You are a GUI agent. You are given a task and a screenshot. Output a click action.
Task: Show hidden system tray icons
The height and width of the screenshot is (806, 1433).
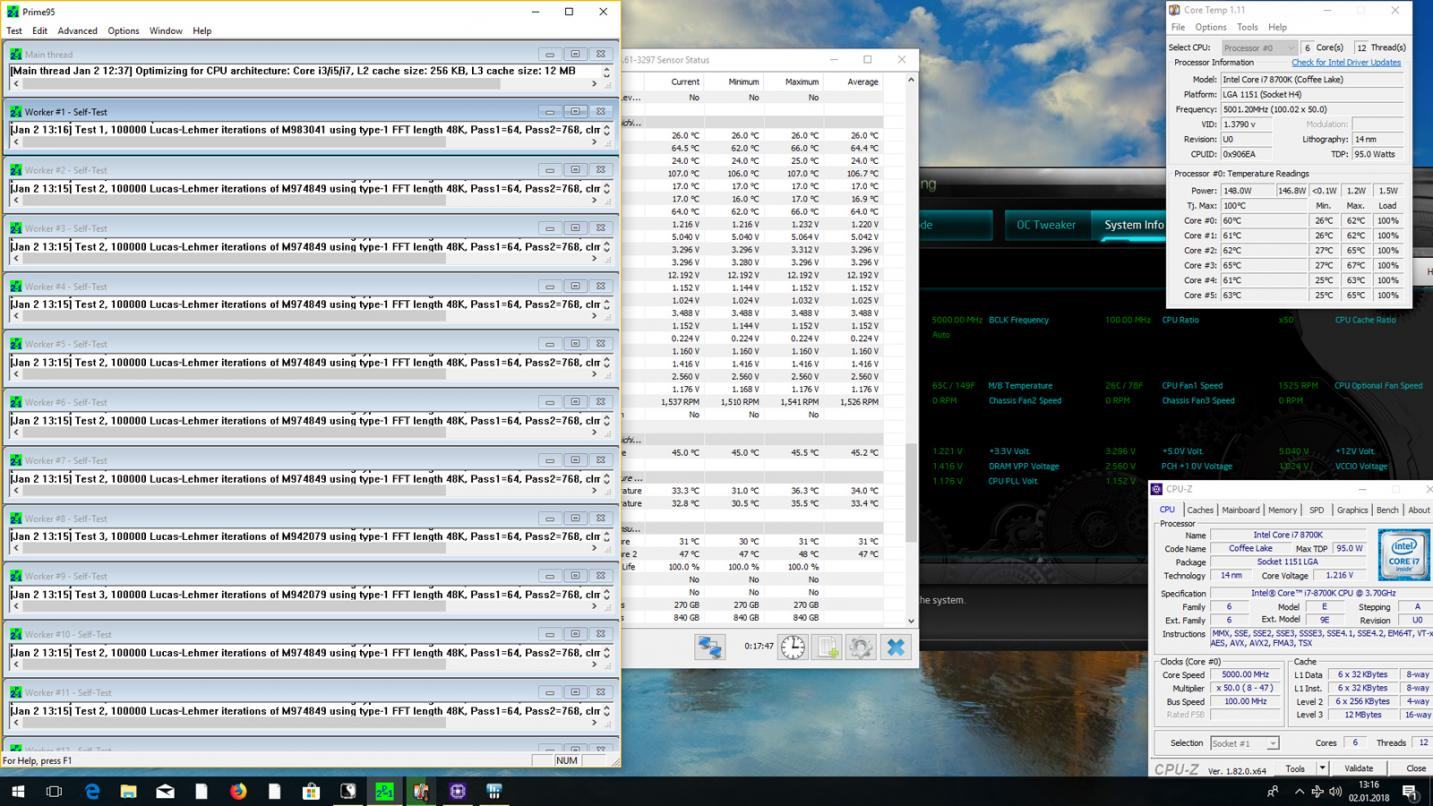[x=1298, y=791]
